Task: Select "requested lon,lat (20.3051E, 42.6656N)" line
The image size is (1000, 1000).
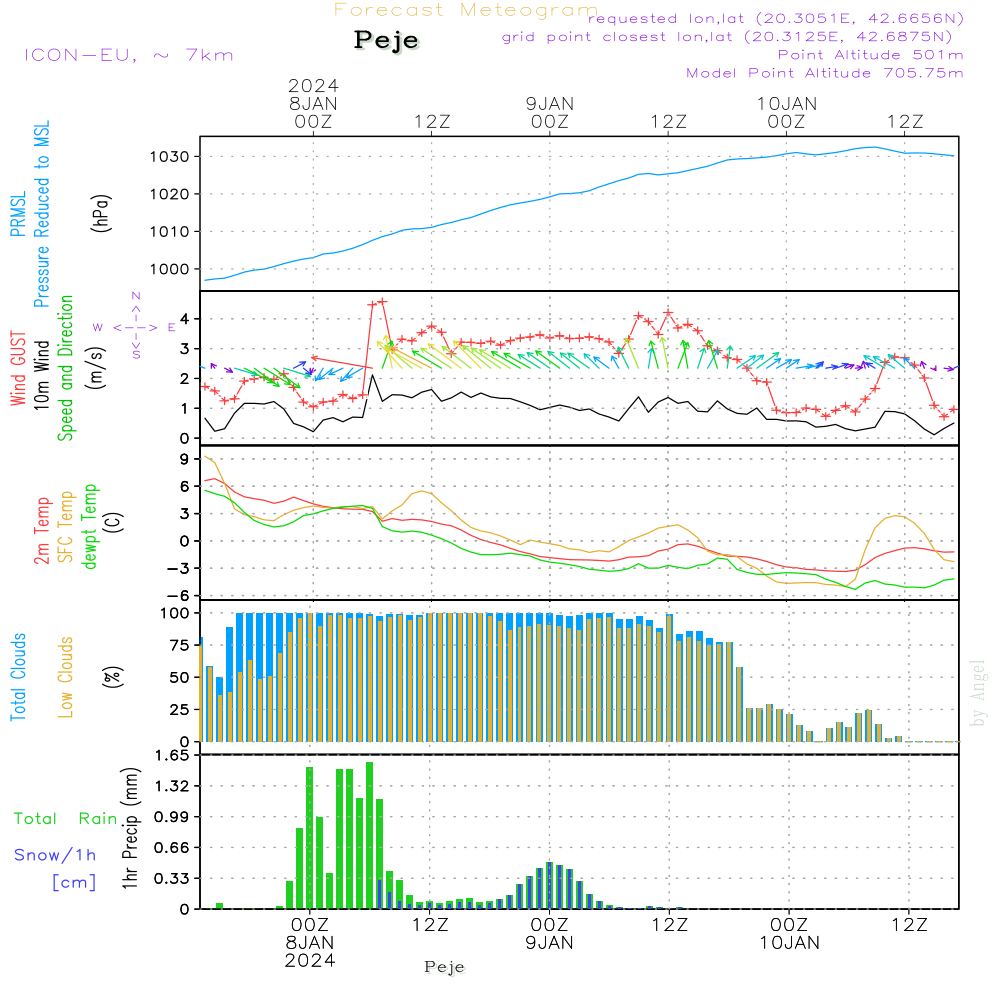Action: point(776,19)
